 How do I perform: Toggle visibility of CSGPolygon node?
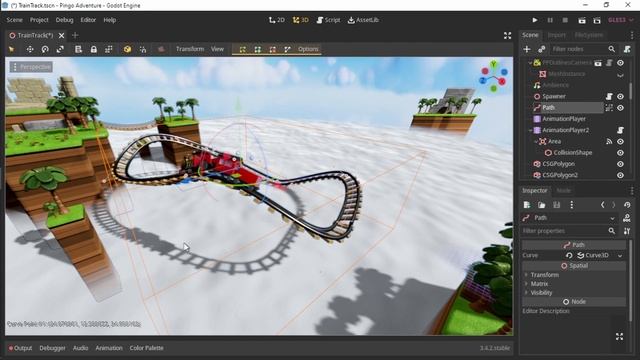(x=620, y=164)
